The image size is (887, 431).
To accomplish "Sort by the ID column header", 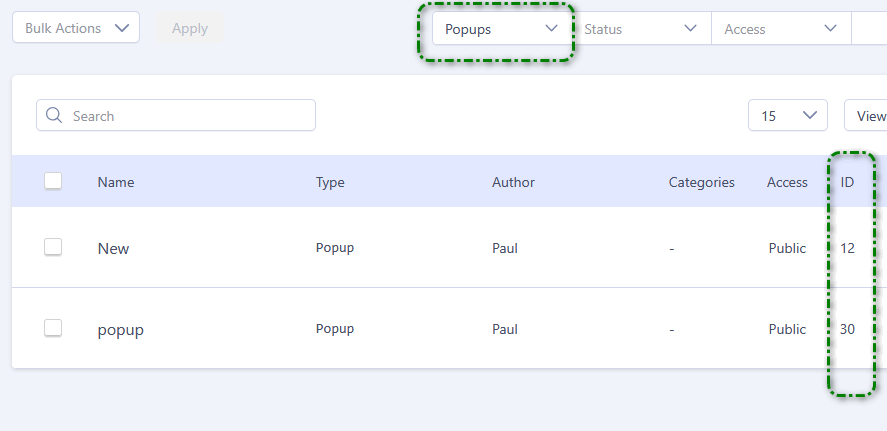I will tap(846, 182).
